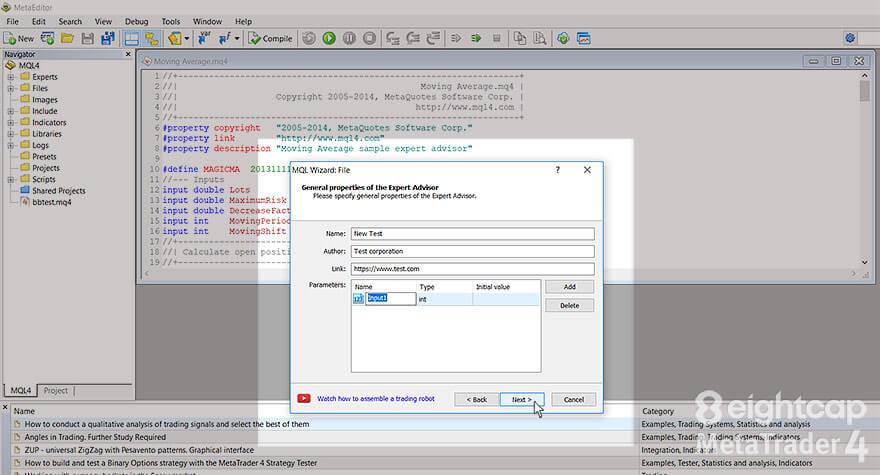This screenshot has width=880, height=475.
Task: Cancel the MQL Wizard dialog
Action: tap(574, 399)
